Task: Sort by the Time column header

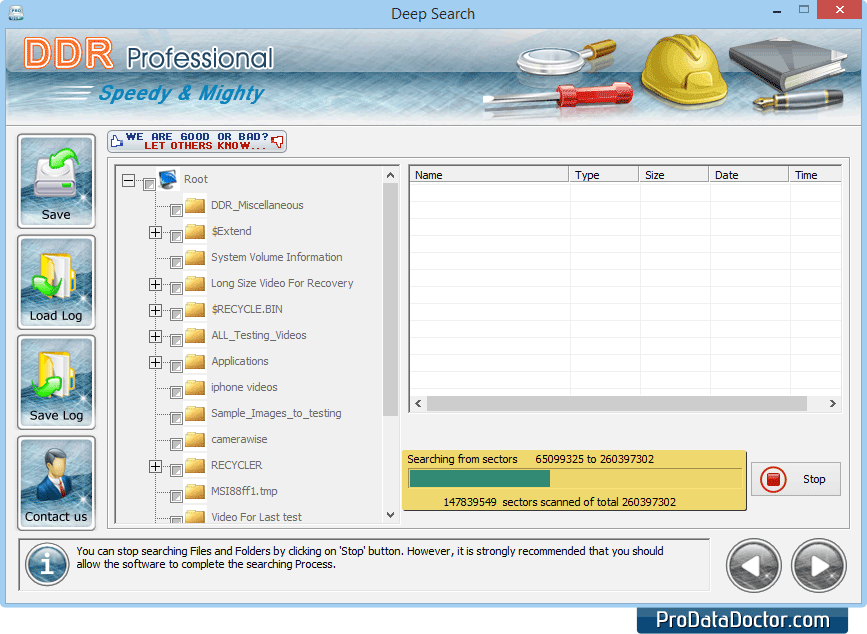Action: point(816,175)
